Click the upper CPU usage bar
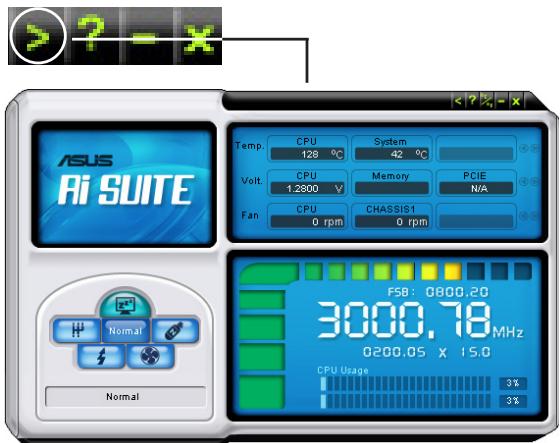Viewport: 560px width, 443px height. (405, 384)
